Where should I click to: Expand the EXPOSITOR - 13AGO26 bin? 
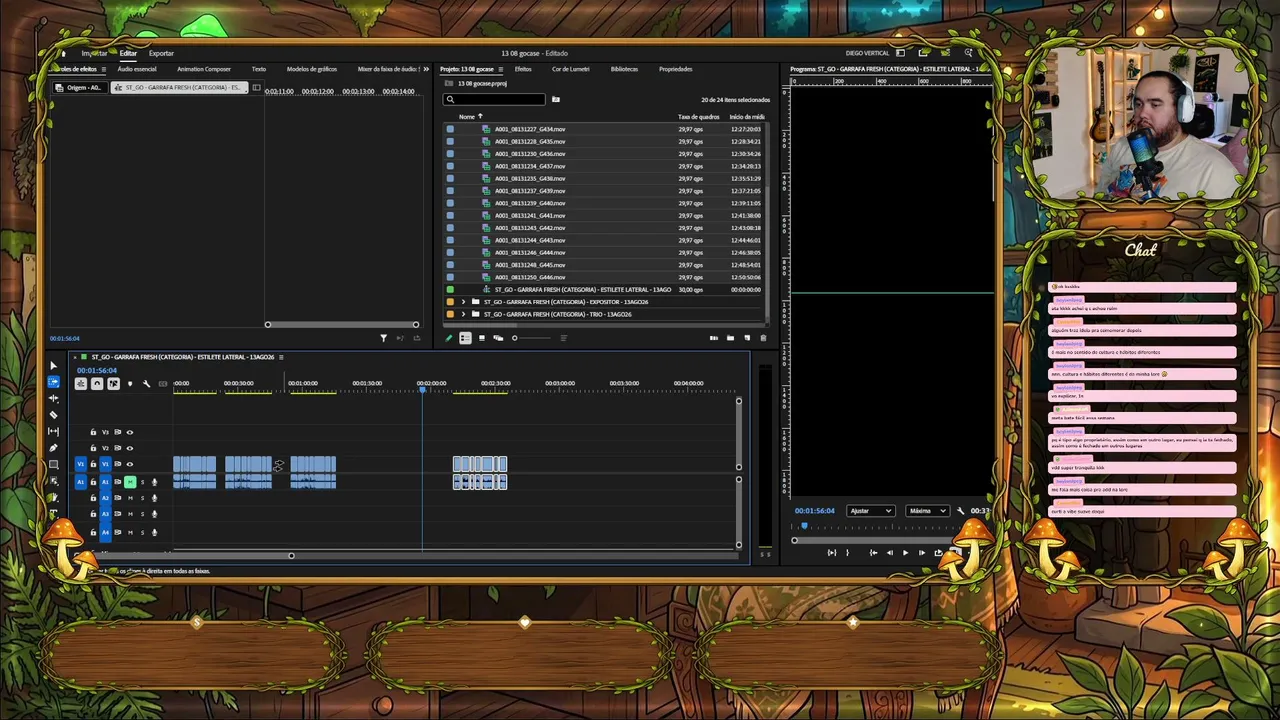(x=463, y=302)
